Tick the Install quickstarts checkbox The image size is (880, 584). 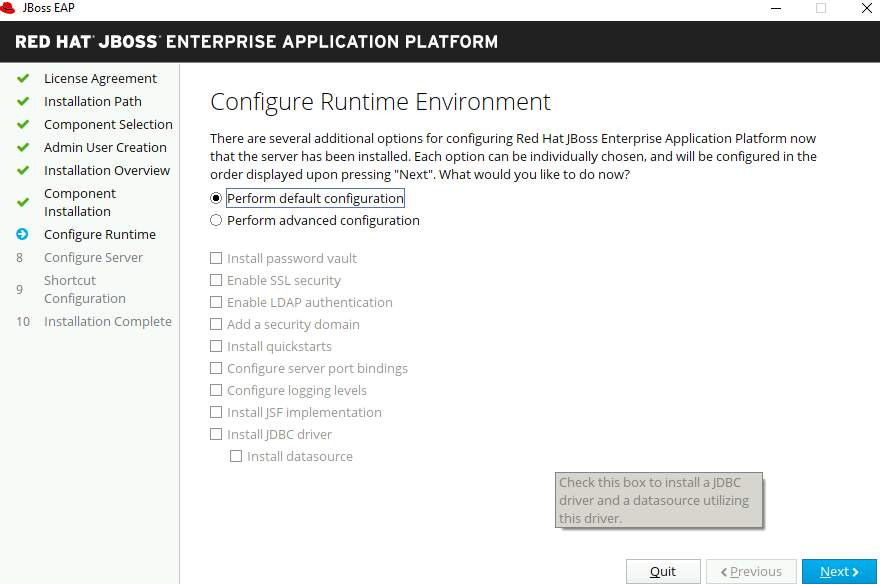click(216, 346)
